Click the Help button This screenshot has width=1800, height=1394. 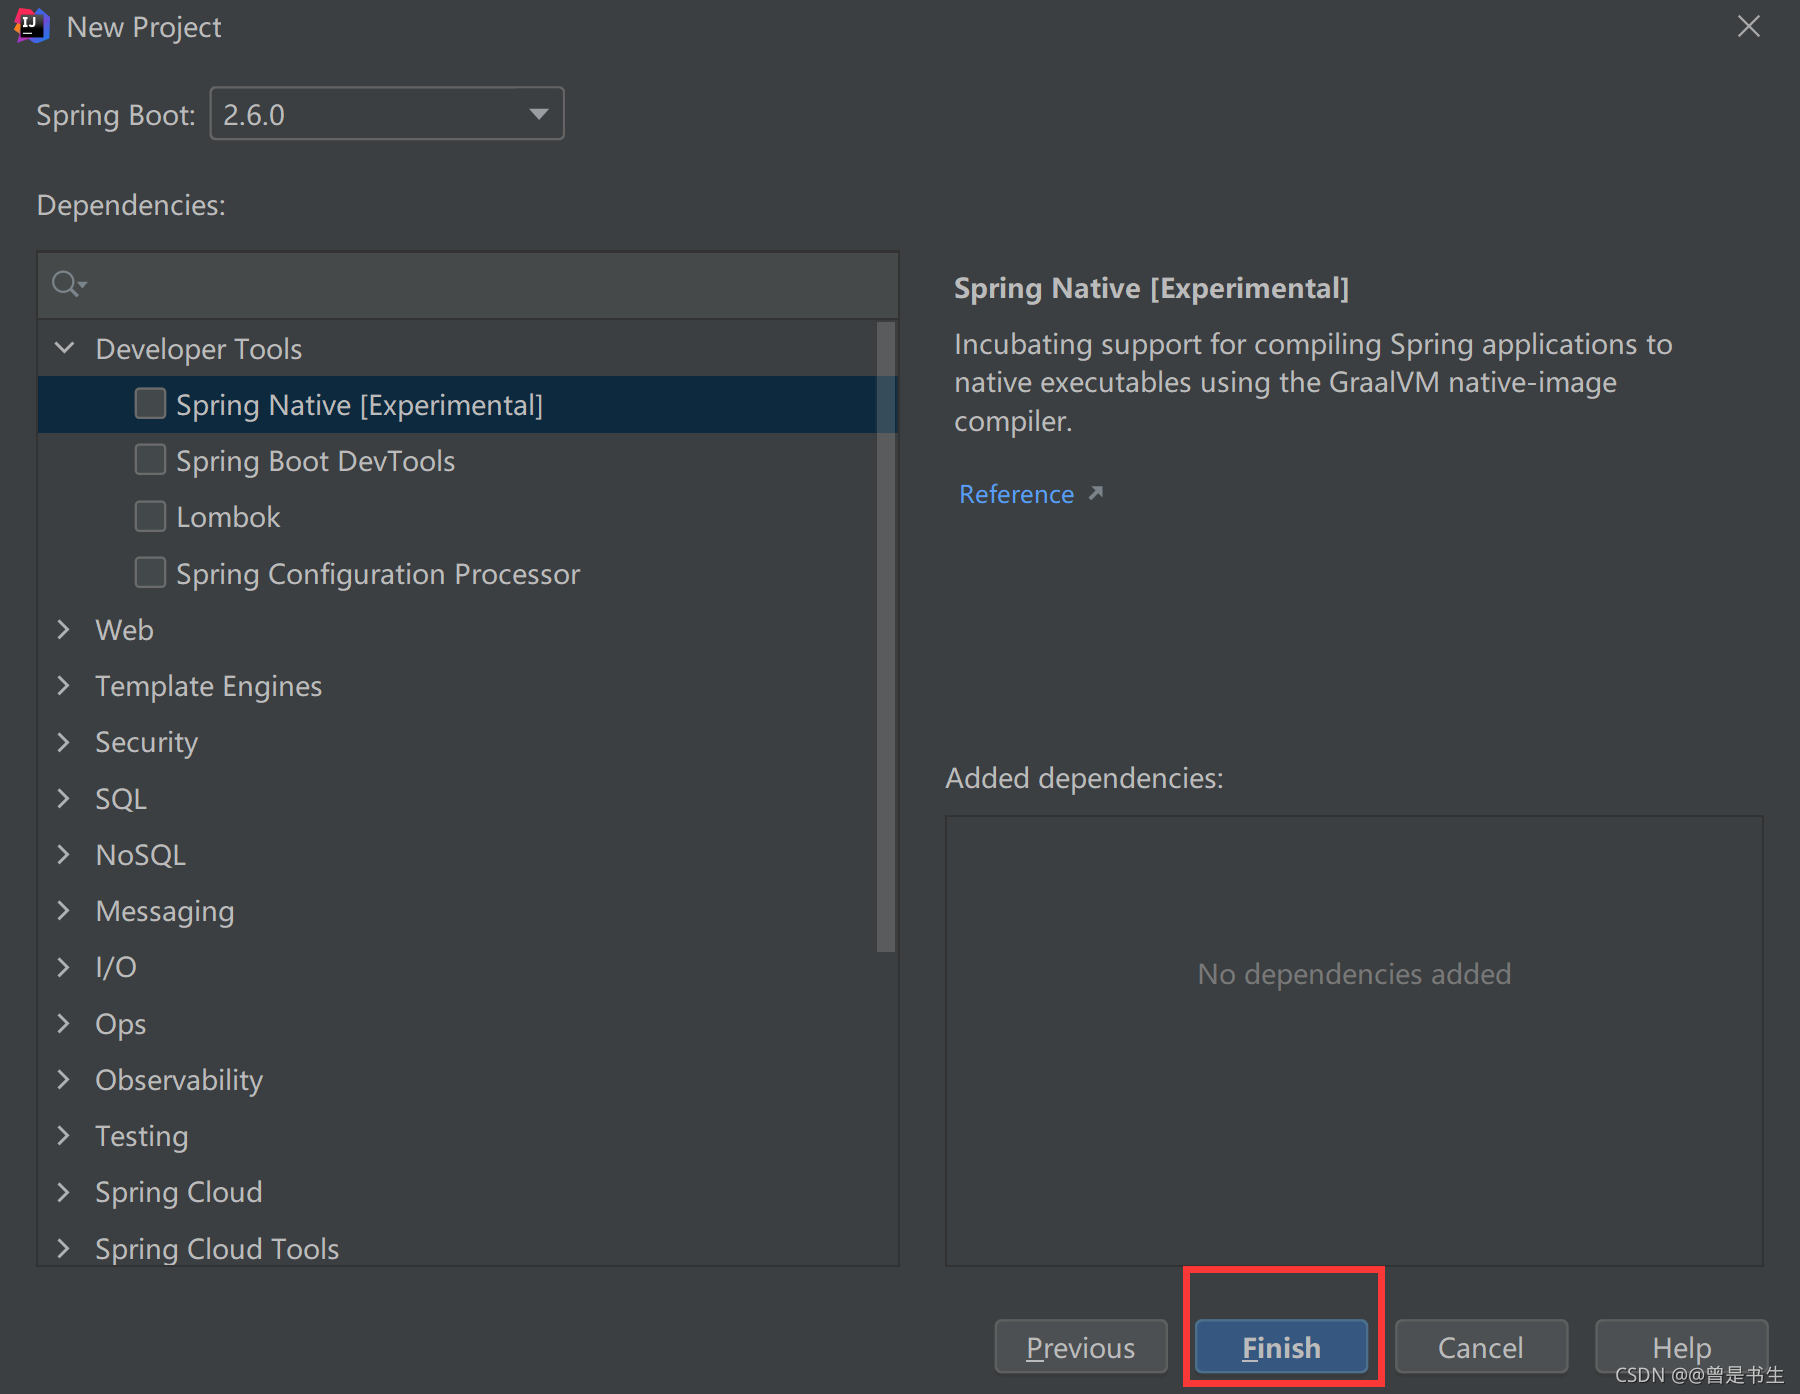coord(1681,1347)
